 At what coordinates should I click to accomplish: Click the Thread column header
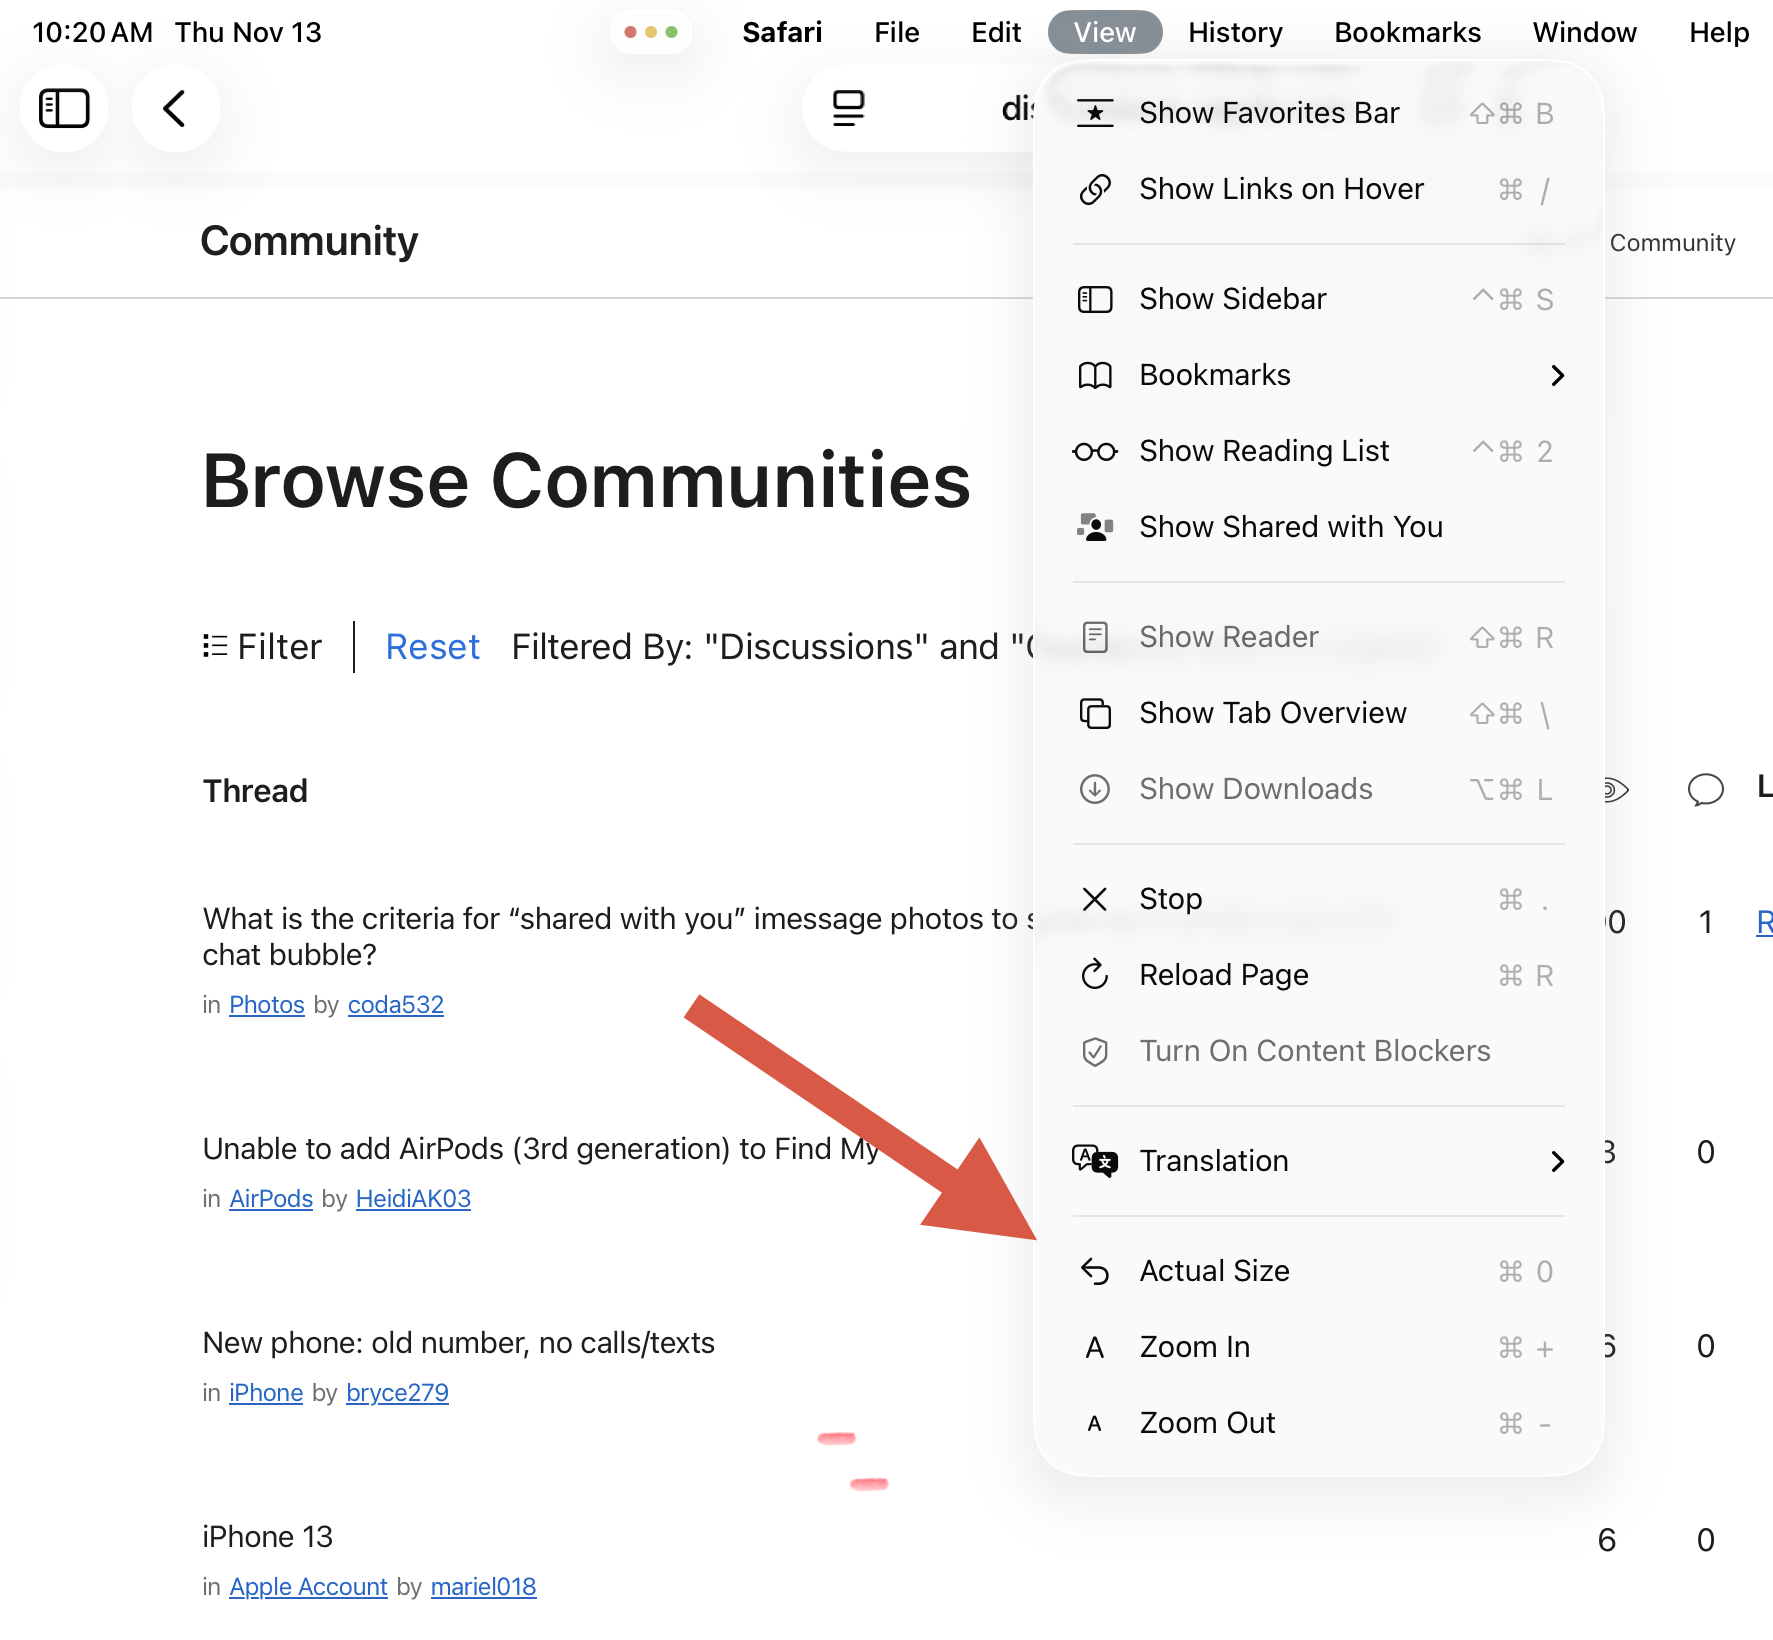point(255,791)
